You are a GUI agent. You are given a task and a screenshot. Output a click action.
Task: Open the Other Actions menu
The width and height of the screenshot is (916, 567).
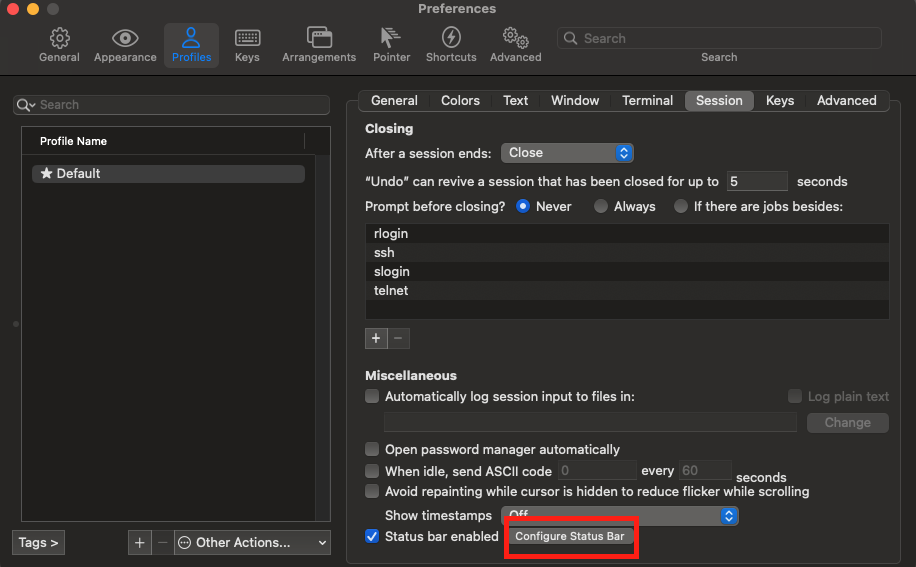(252, 542)
